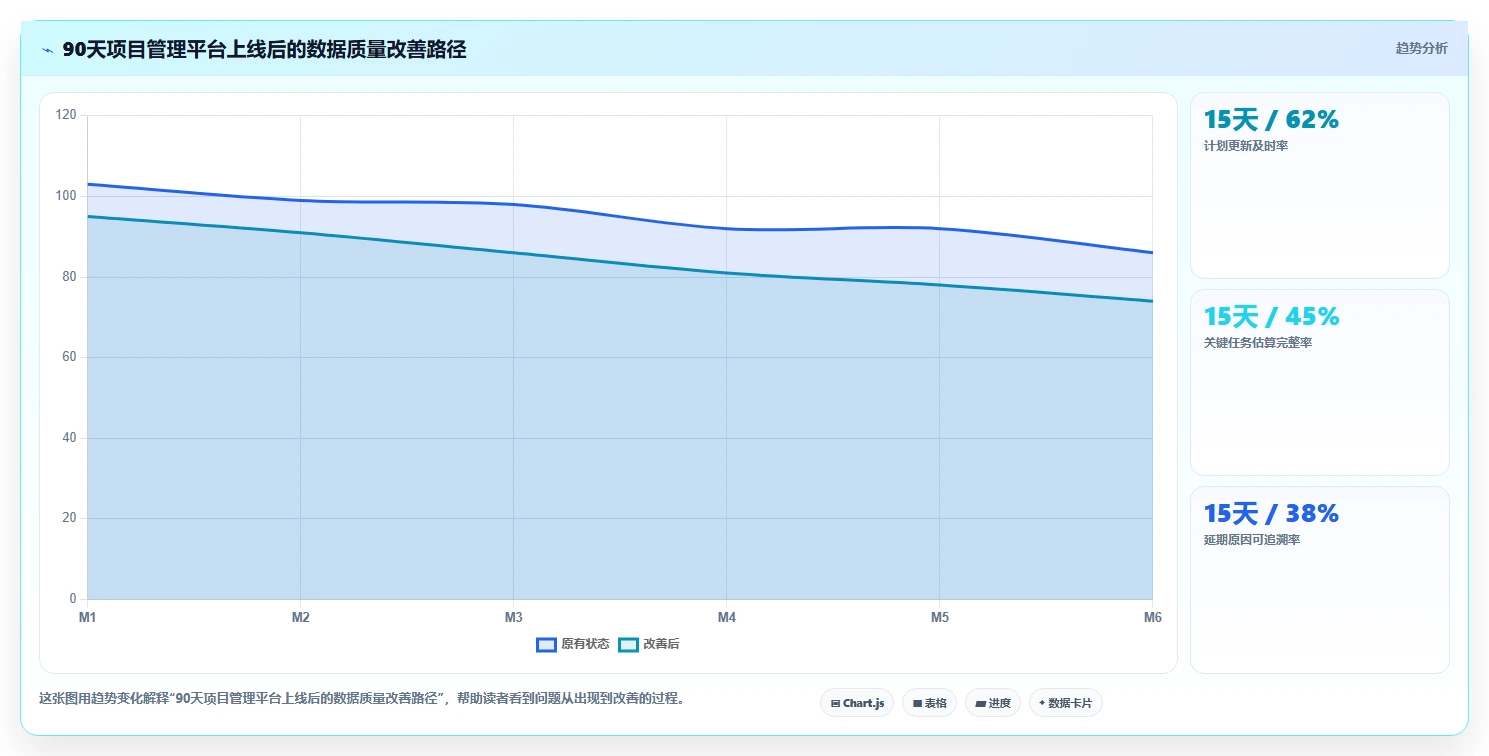
Task: Click the 40 y-axis value
Action: point(69,438)
